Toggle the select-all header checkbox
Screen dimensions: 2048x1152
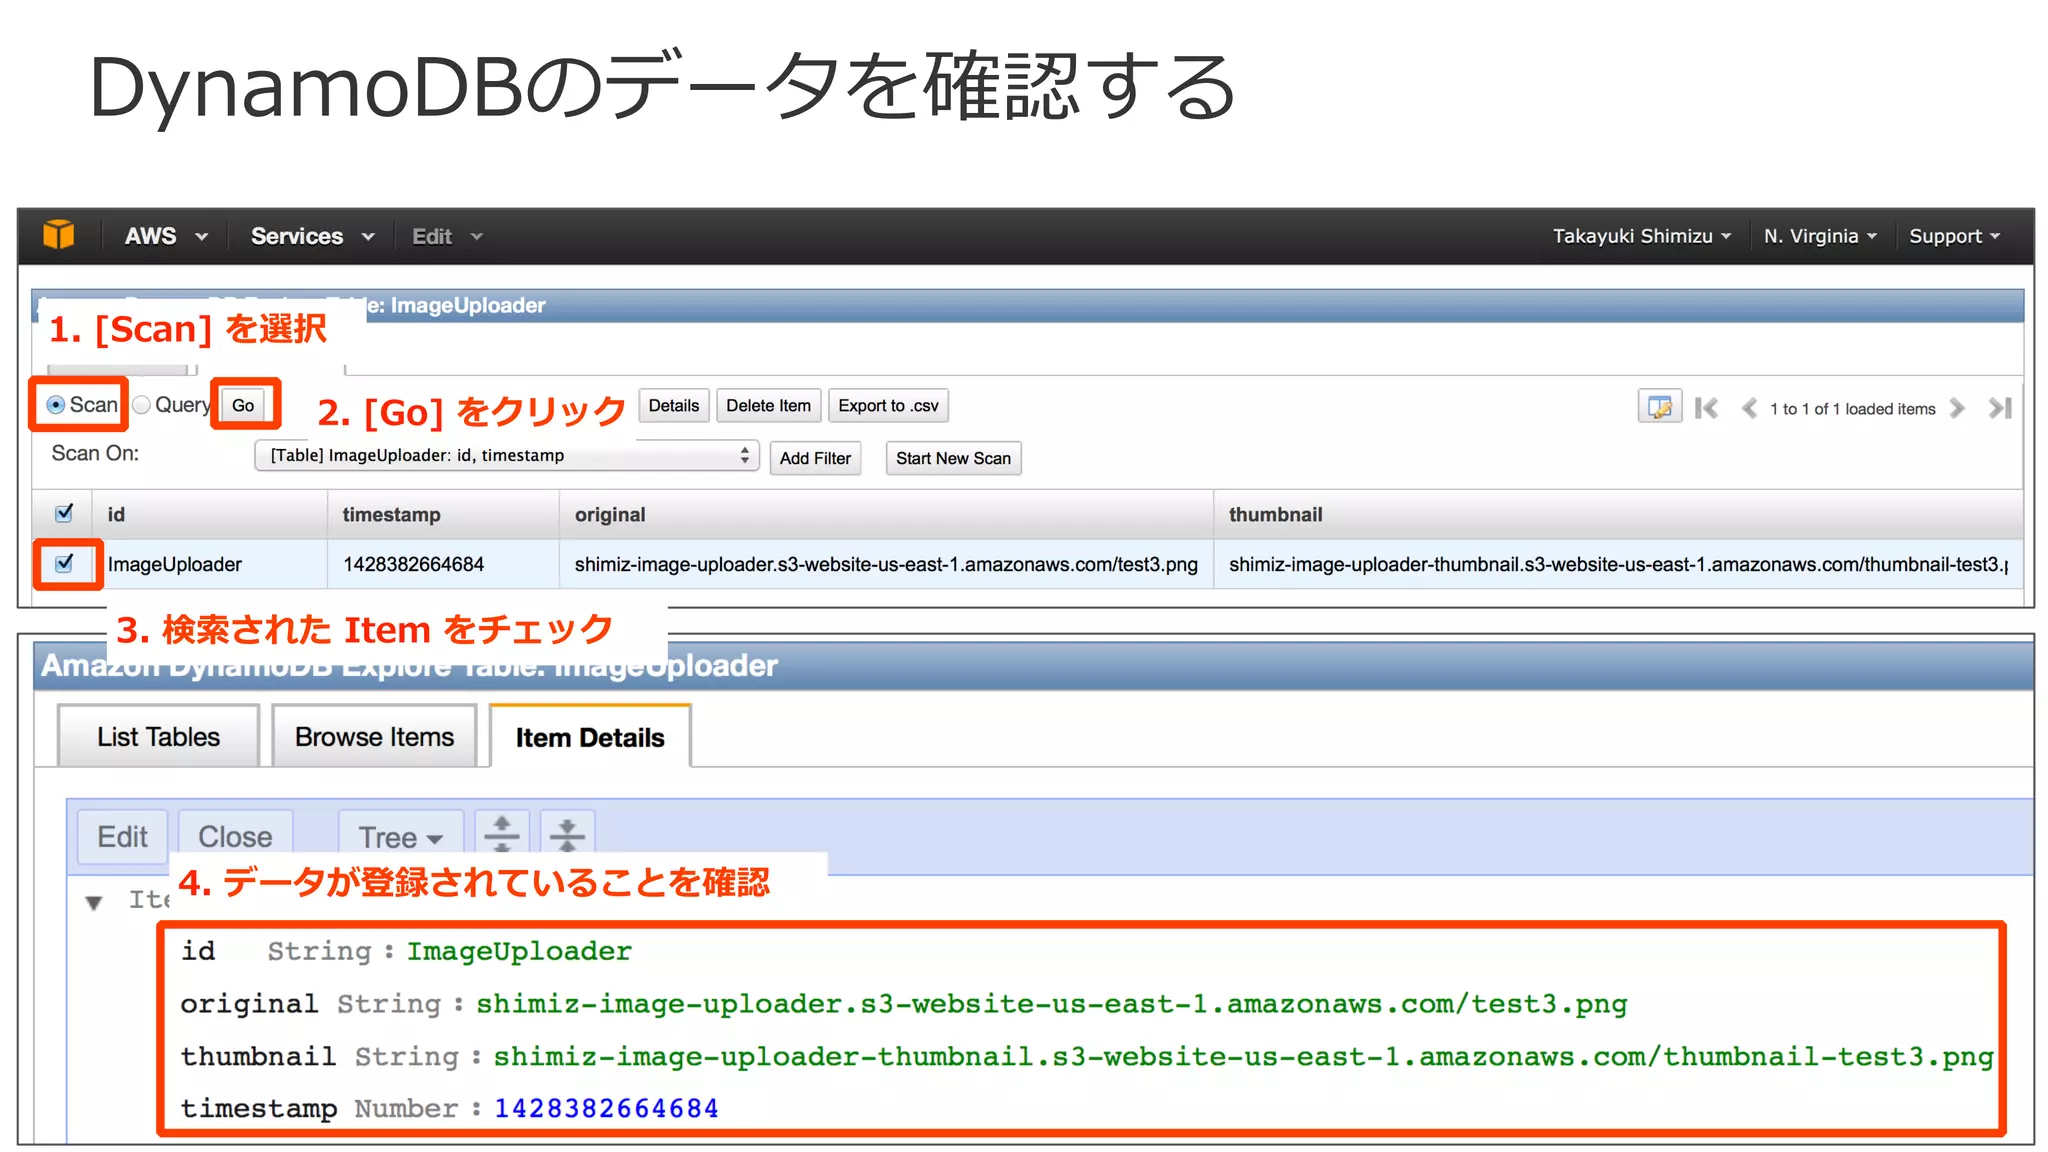tap(64, 513)
